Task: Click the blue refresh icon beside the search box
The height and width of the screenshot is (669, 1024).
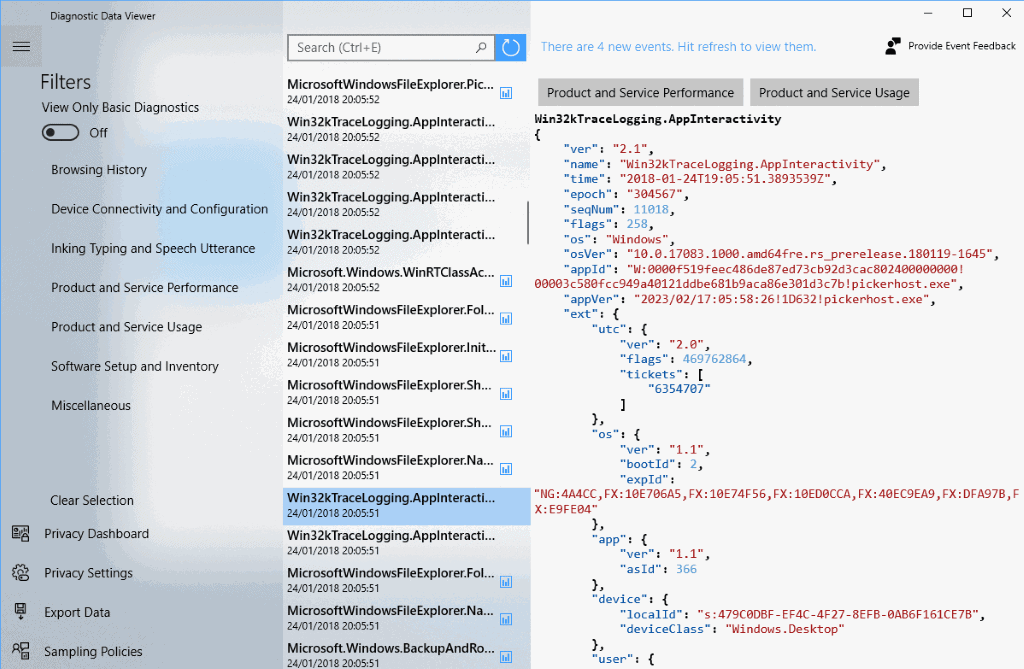Action: pos(510,47)
